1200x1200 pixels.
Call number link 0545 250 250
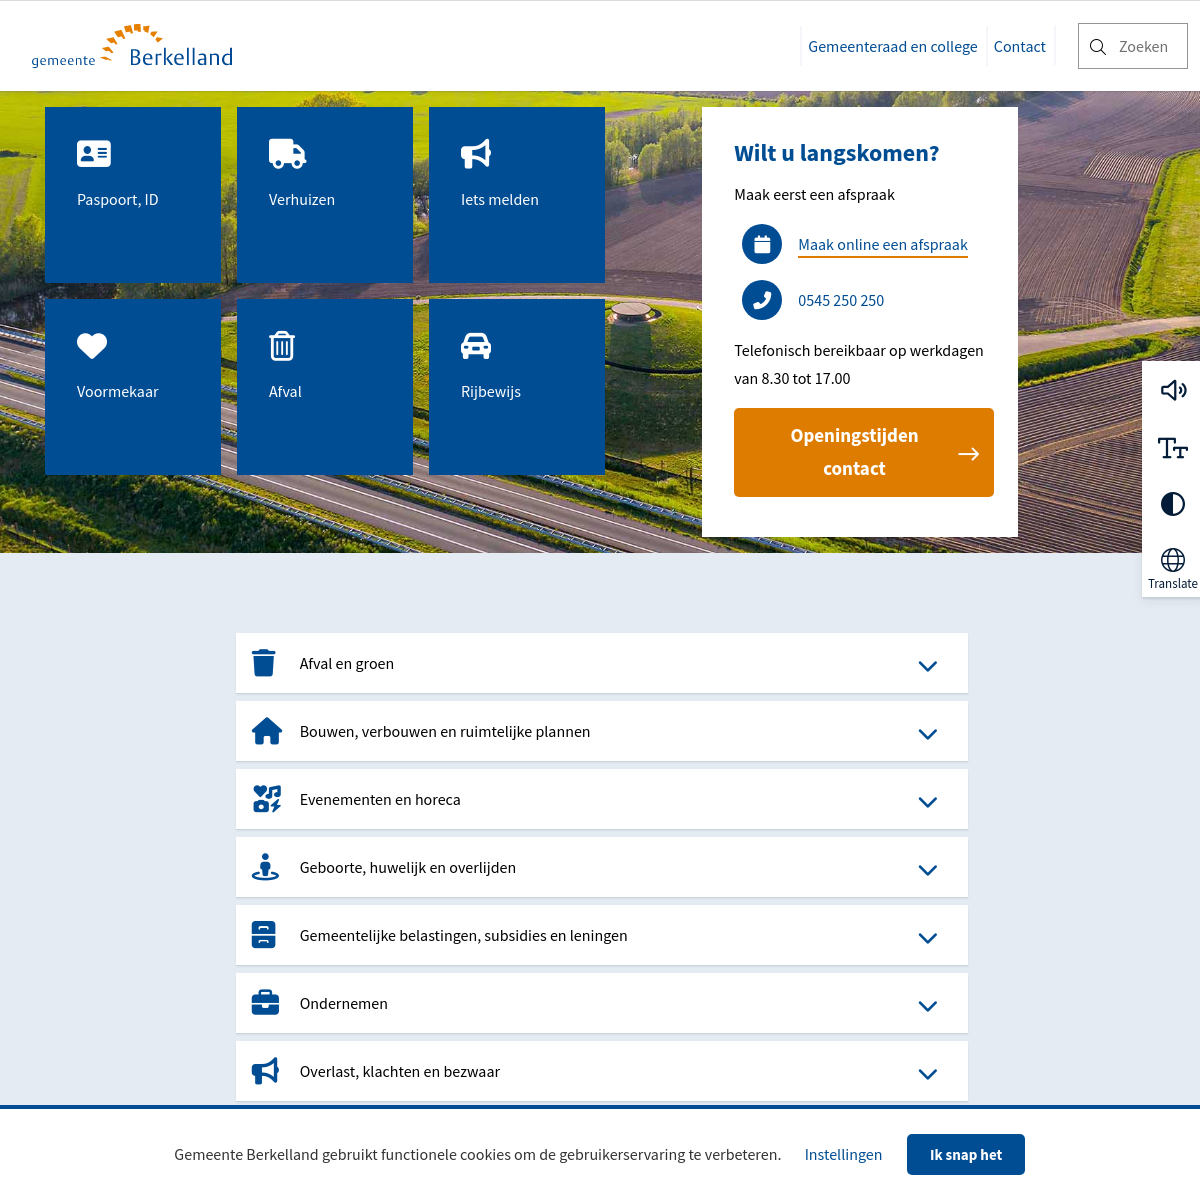(841, 301)
